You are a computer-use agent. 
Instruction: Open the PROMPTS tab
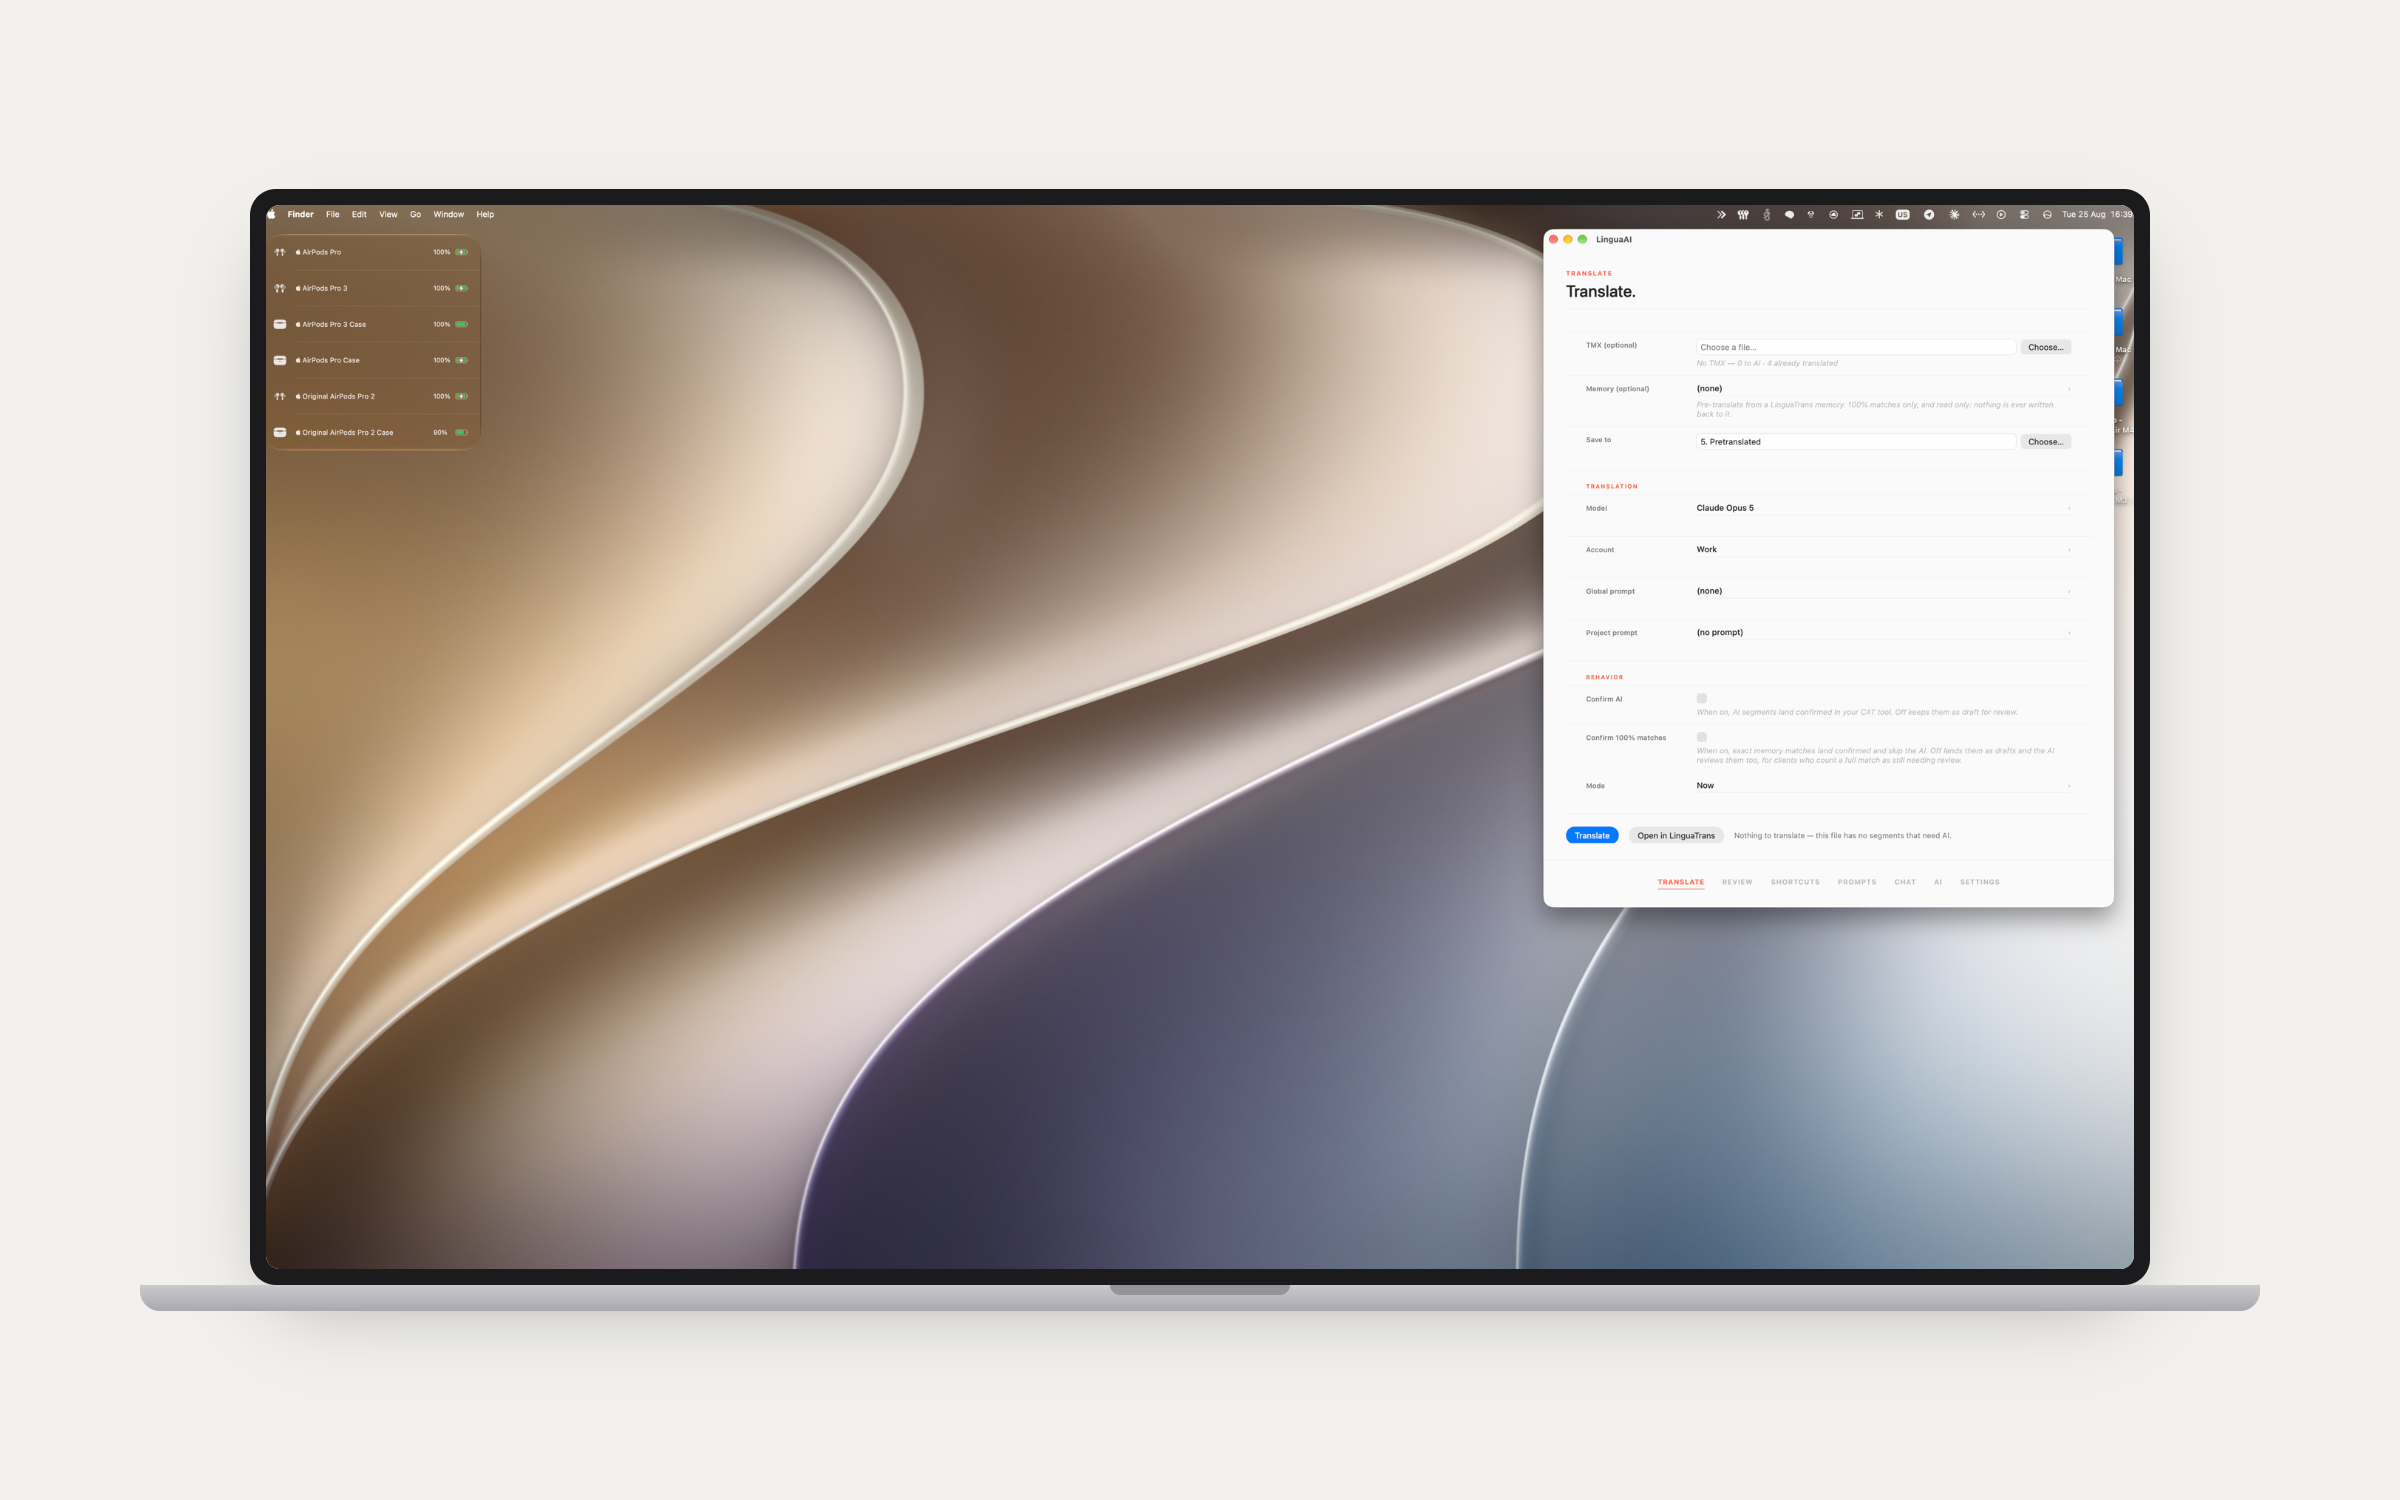click(x=1857, y=882)
